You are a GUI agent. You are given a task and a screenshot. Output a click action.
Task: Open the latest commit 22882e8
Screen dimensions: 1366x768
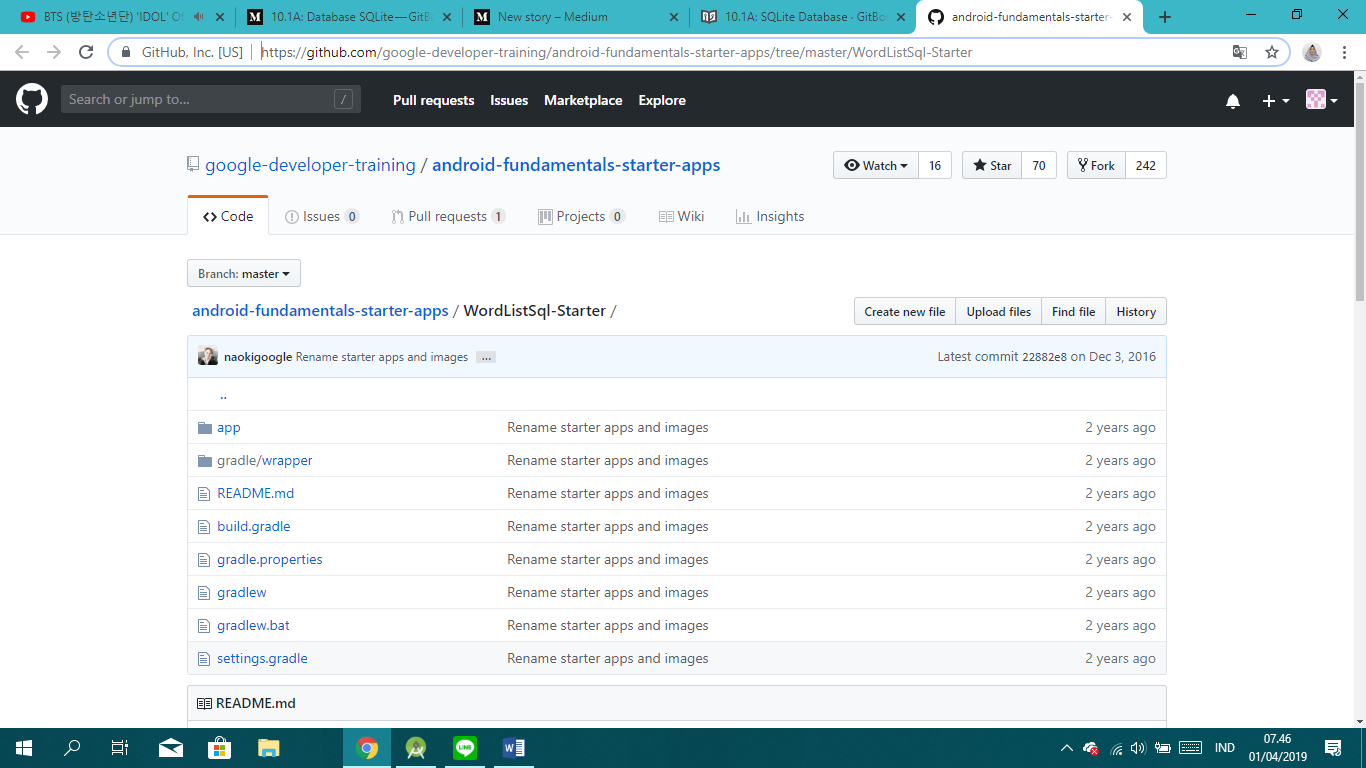click(1044, 357)
